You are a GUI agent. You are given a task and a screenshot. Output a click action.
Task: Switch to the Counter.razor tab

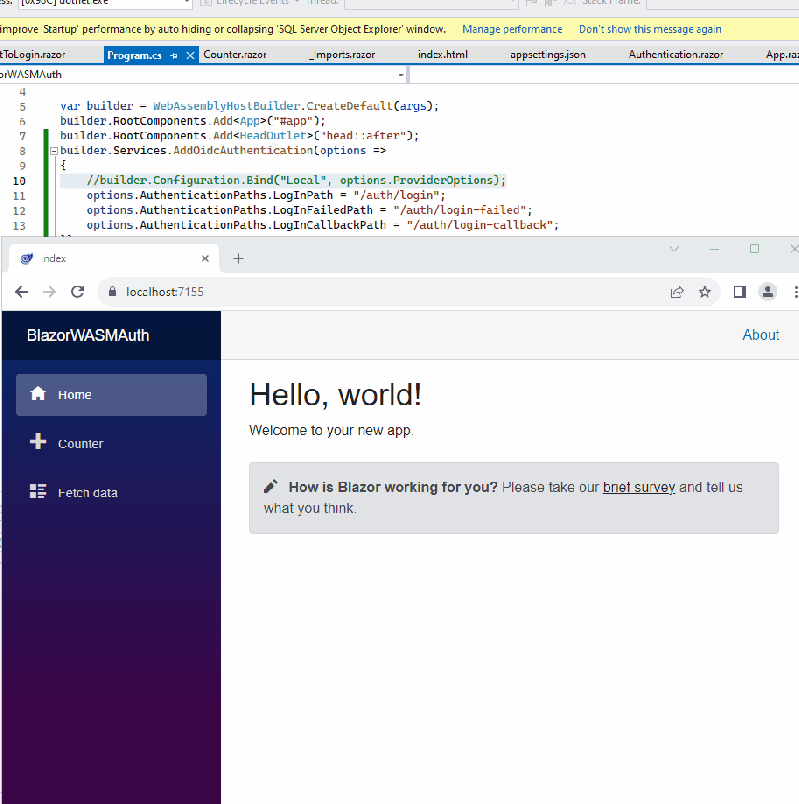click(235, 54)
